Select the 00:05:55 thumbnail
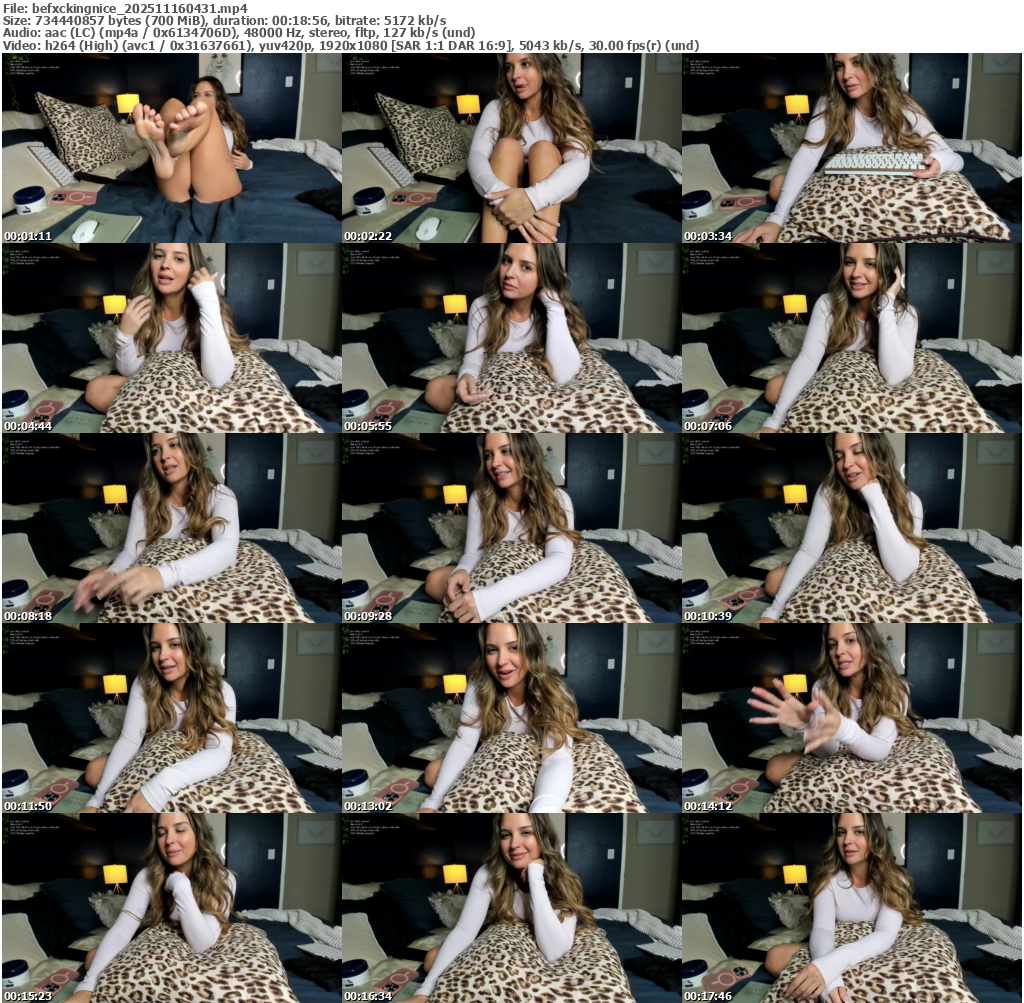Viewport: 1024px width, 1003px height. [511, 338]
